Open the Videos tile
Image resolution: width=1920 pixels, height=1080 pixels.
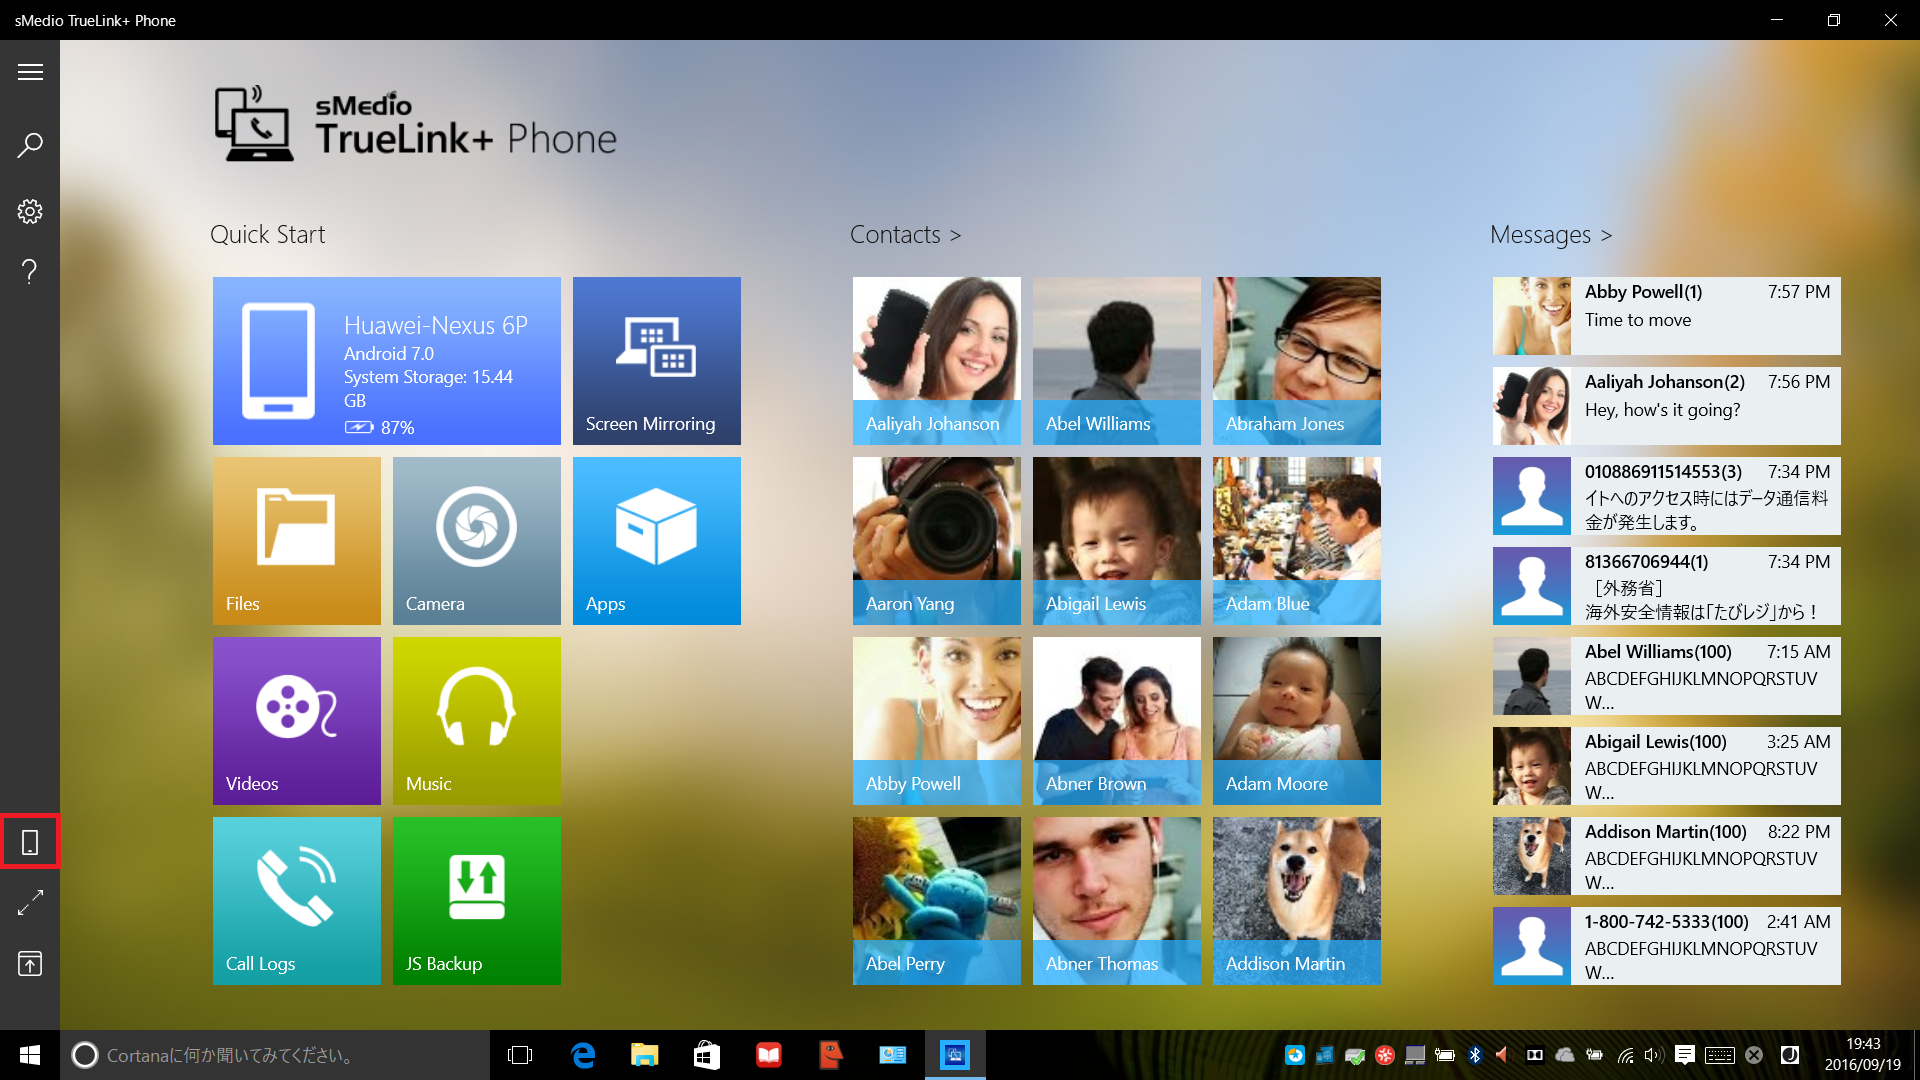(297, 721)
